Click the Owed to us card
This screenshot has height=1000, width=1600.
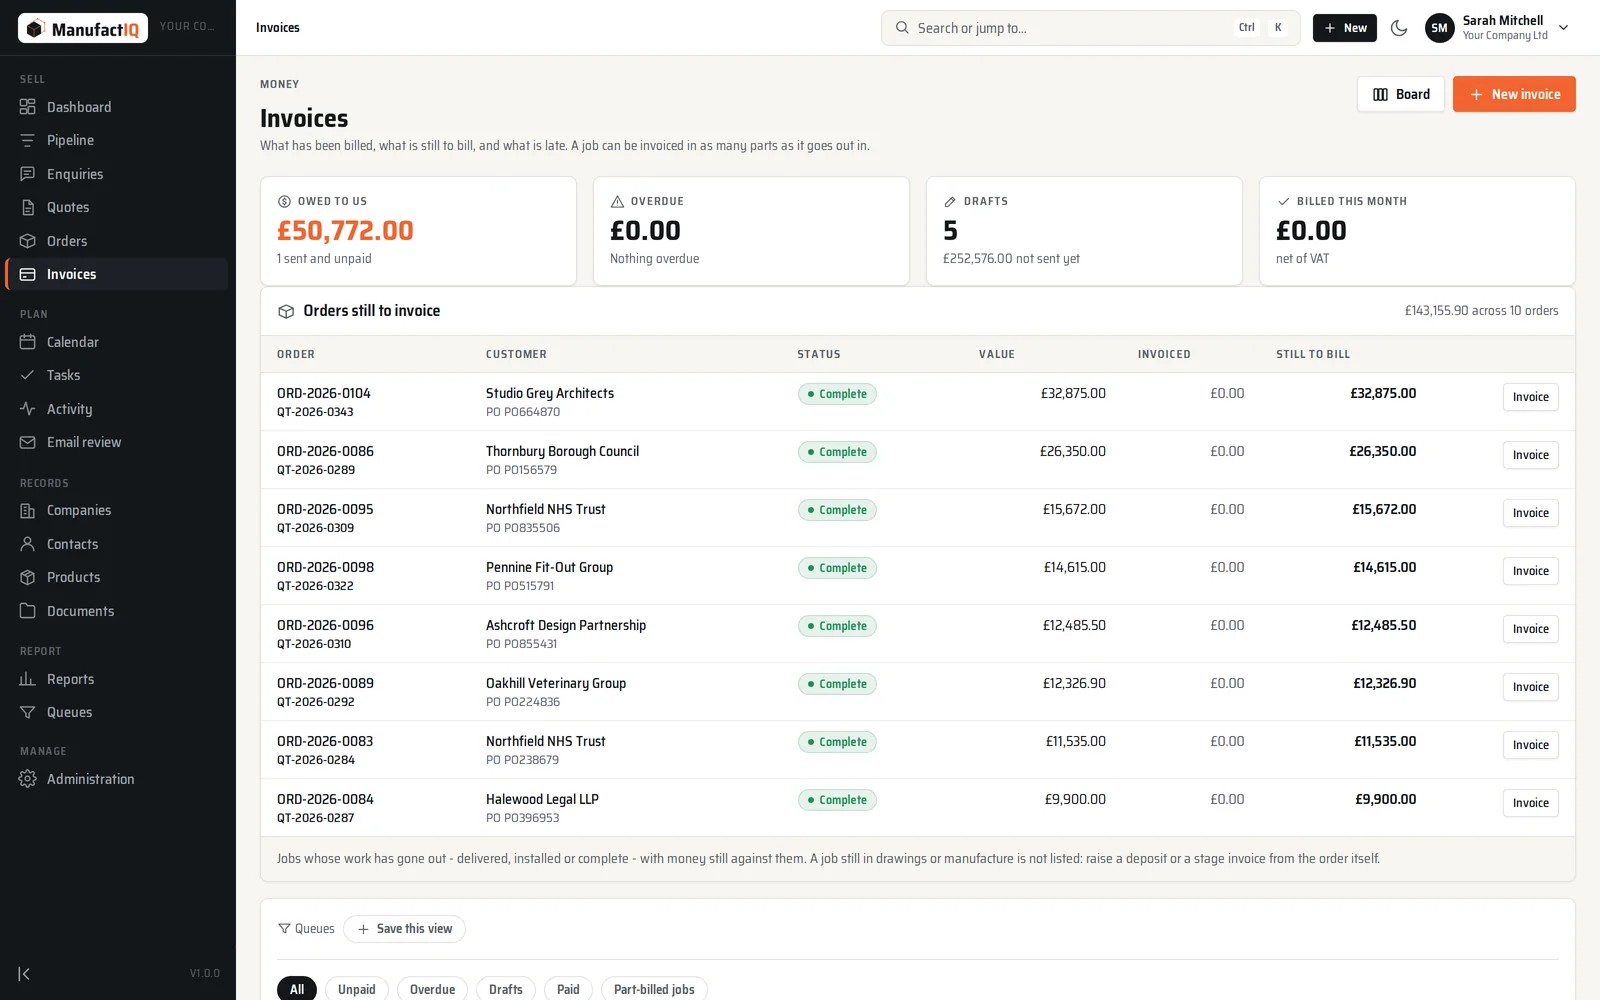tap(418, 231)
